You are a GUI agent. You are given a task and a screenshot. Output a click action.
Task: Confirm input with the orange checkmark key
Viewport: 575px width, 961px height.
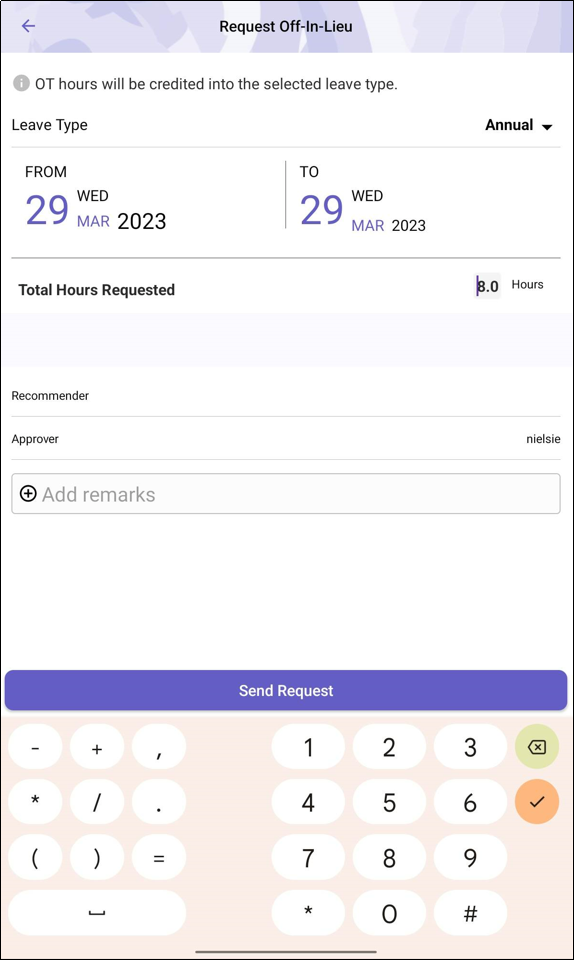pyautogui.click(x=536, y=802)
